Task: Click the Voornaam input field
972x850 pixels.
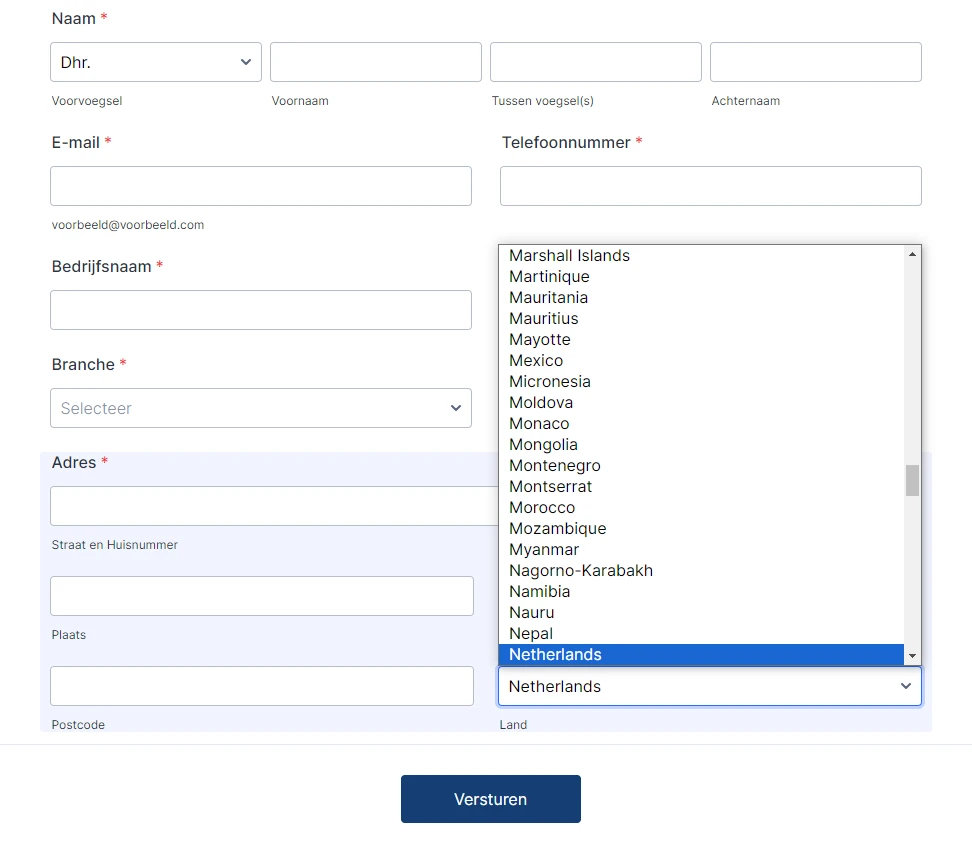Action: pyautogui.click(x=375, y=62)
